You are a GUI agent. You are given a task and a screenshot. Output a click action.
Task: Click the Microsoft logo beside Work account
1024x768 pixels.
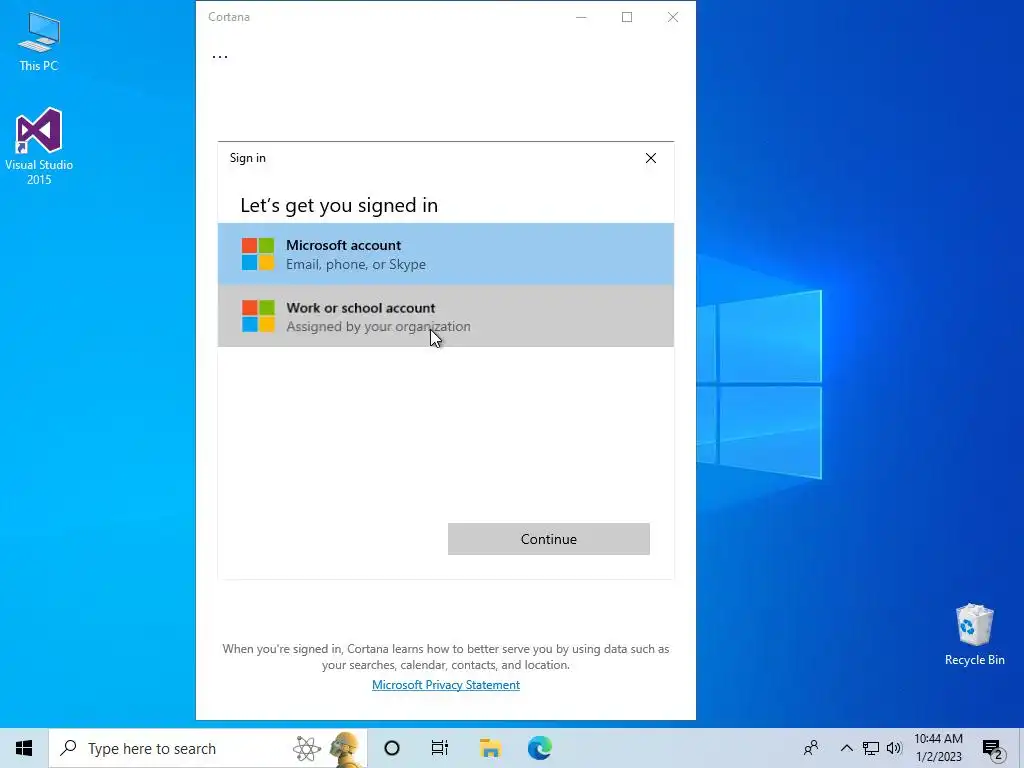coord(258,316)
